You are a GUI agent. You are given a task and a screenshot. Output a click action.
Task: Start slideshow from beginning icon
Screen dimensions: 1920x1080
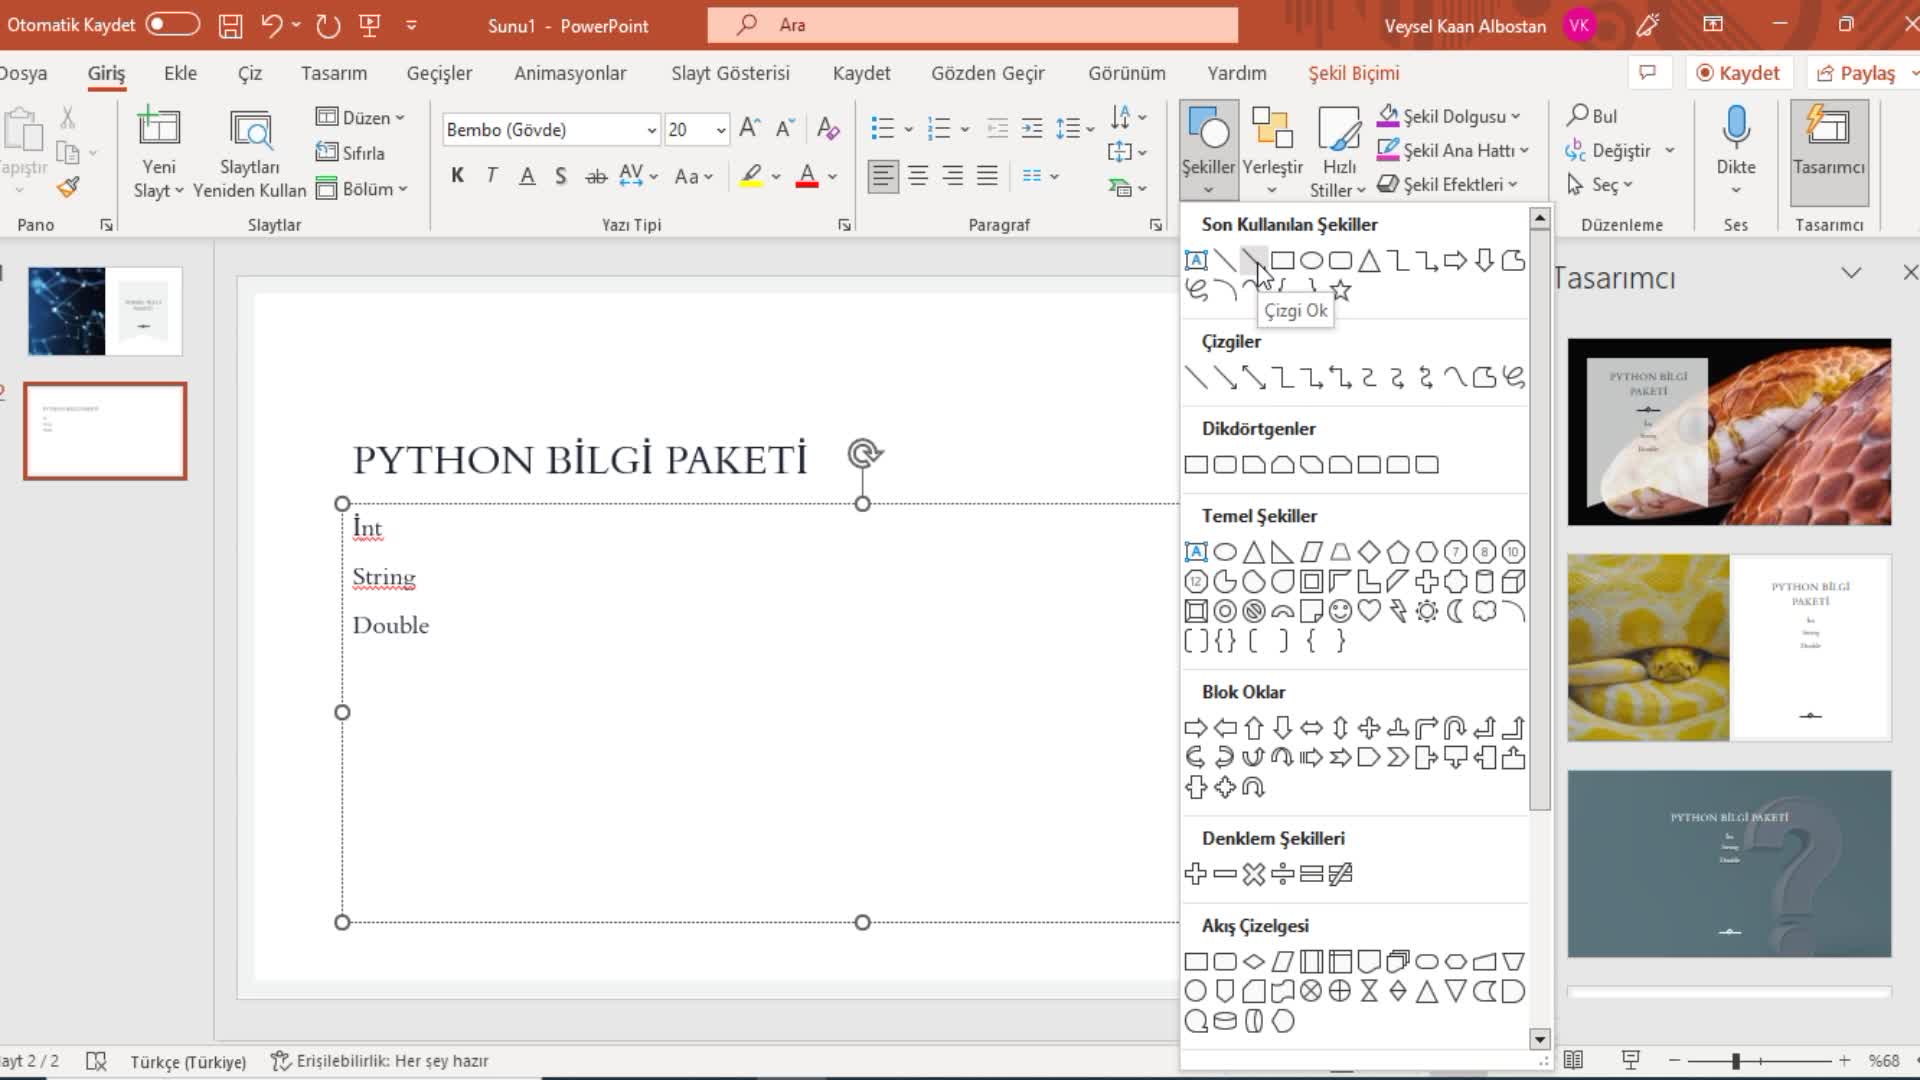click(x=370, y=26)
